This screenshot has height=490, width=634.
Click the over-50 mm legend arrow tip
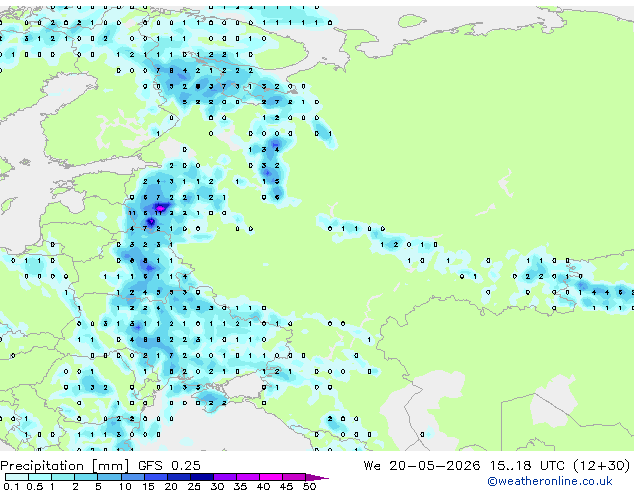[317, 478]
